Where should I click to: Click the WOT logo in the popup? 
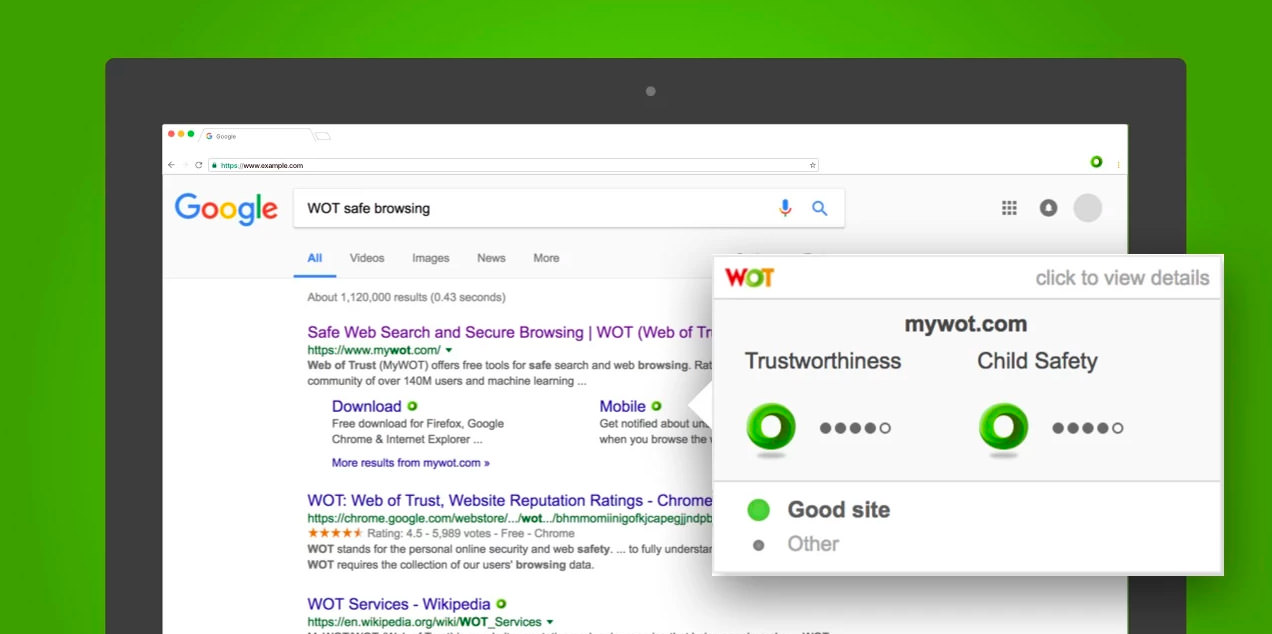pos(749,277)
